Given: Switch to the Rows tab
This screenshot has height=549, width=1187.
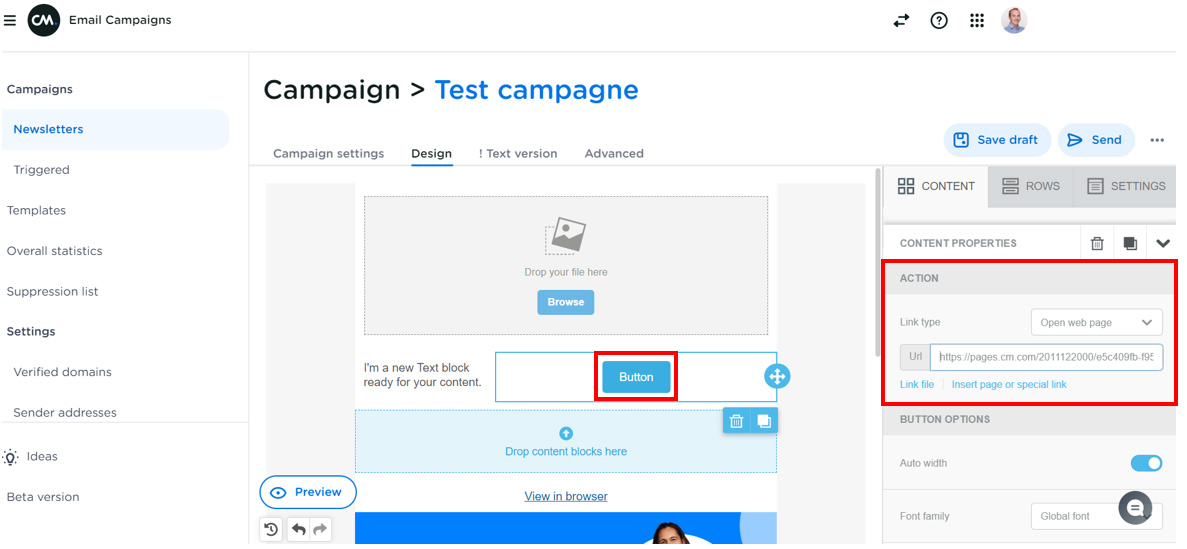Looking at the screenshot, I should [x=1030, y=186].
